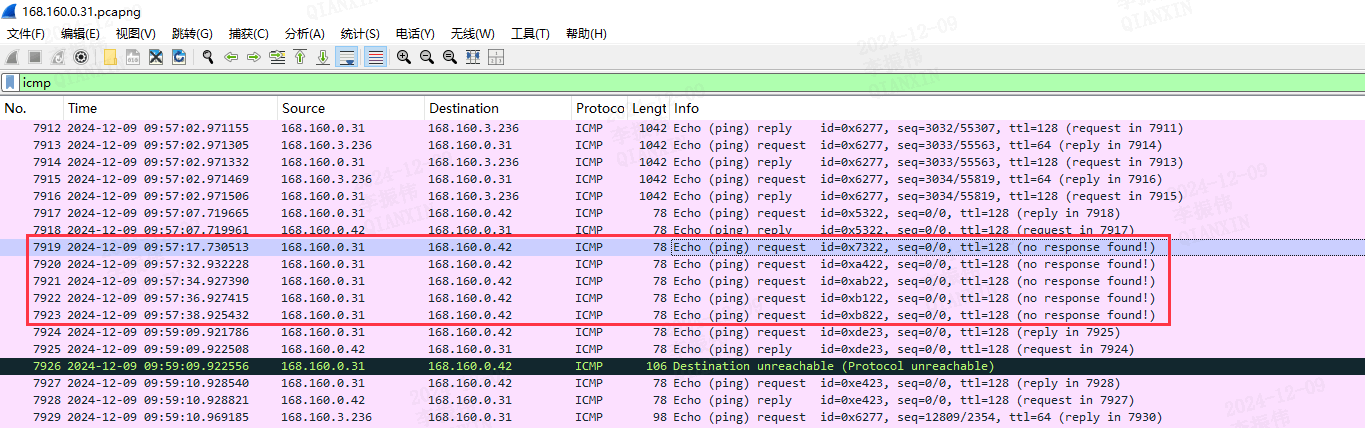Open the 捕获(C) menu
The image size is (1365, 428).
coord(248,34)
